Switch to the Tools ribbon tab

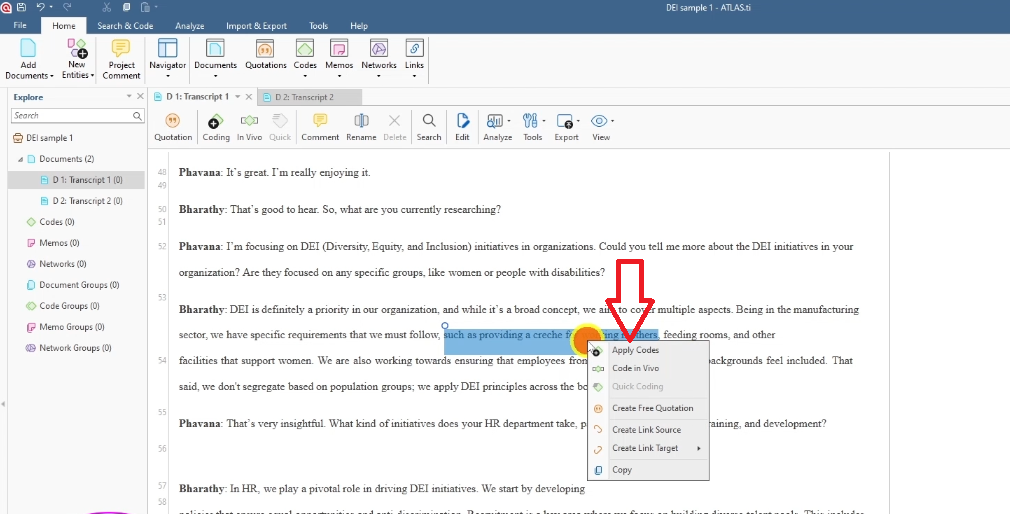pos(318,26)
